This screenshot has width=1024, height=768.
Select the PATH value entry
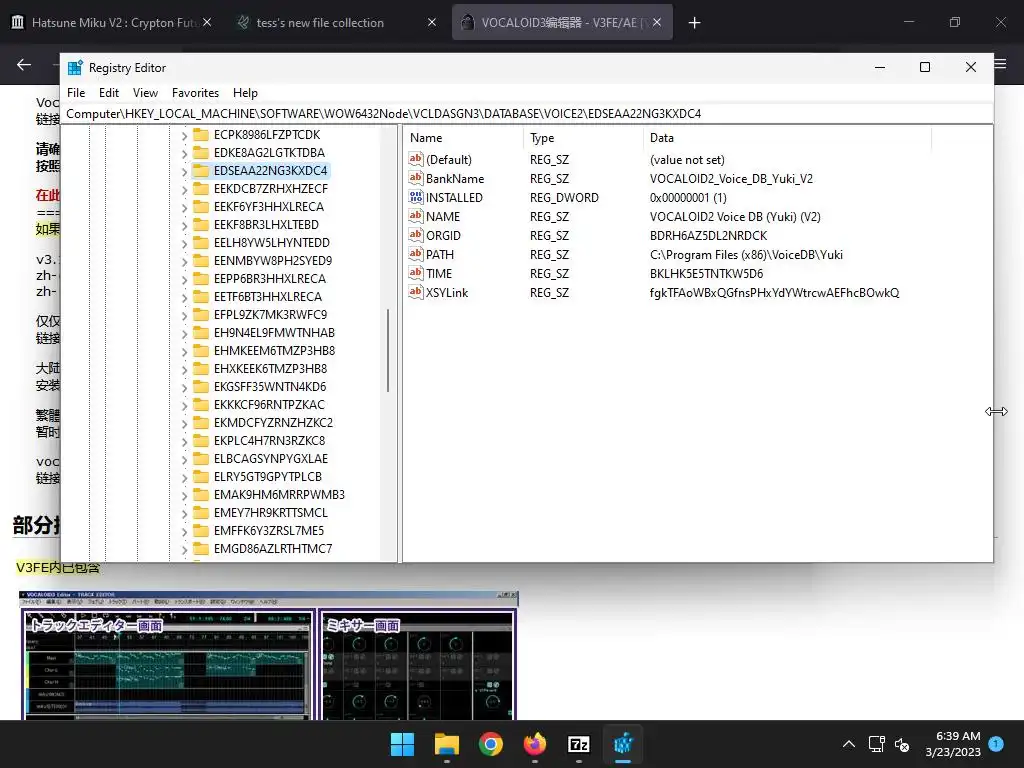[x=440, y=255]
